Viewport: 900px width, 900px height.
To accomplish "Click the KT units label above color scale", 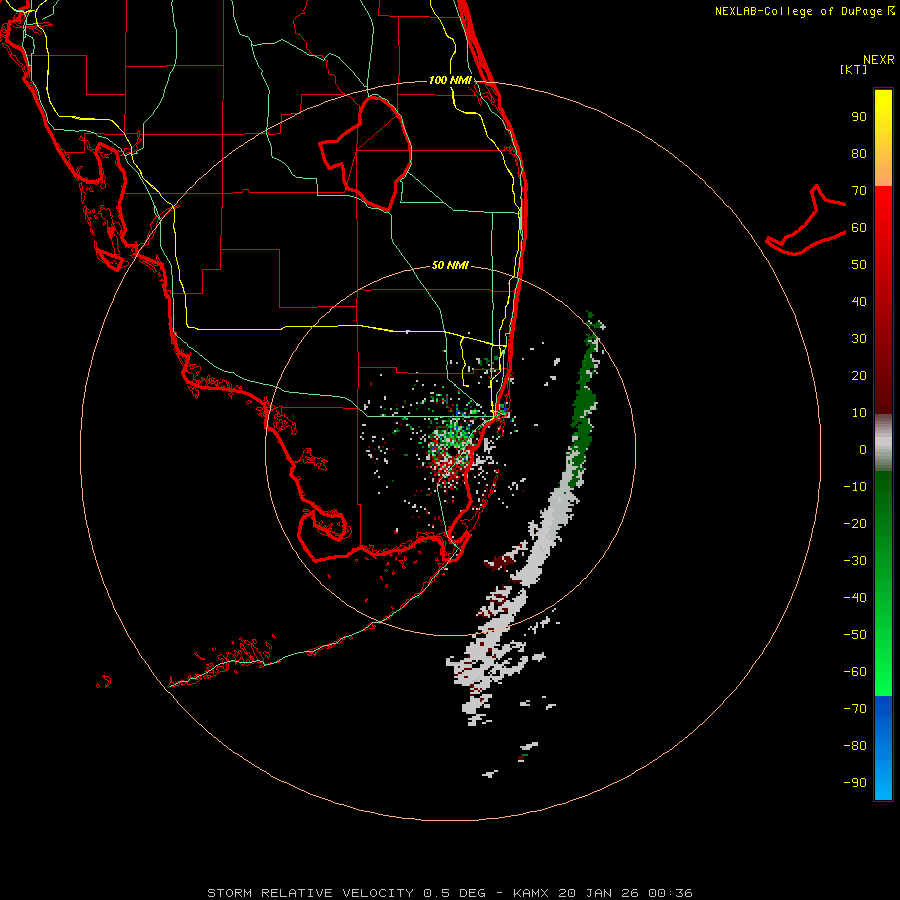I will pyautogui.click(x=853, y=69).
